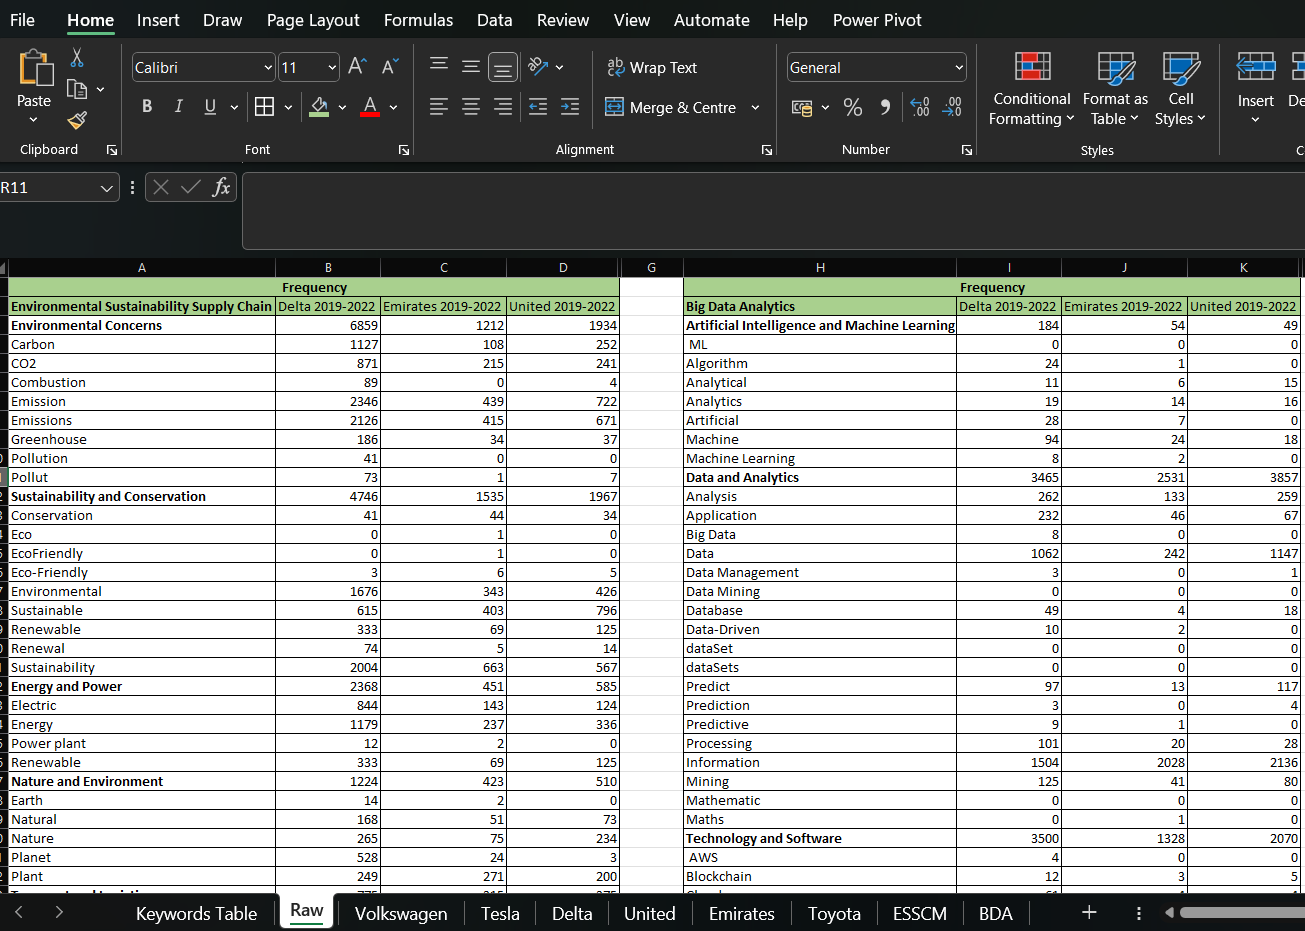This screenshot has height=931, width=1305.
Task: Click the Percent Style icon
Action: tap(853, 107)
